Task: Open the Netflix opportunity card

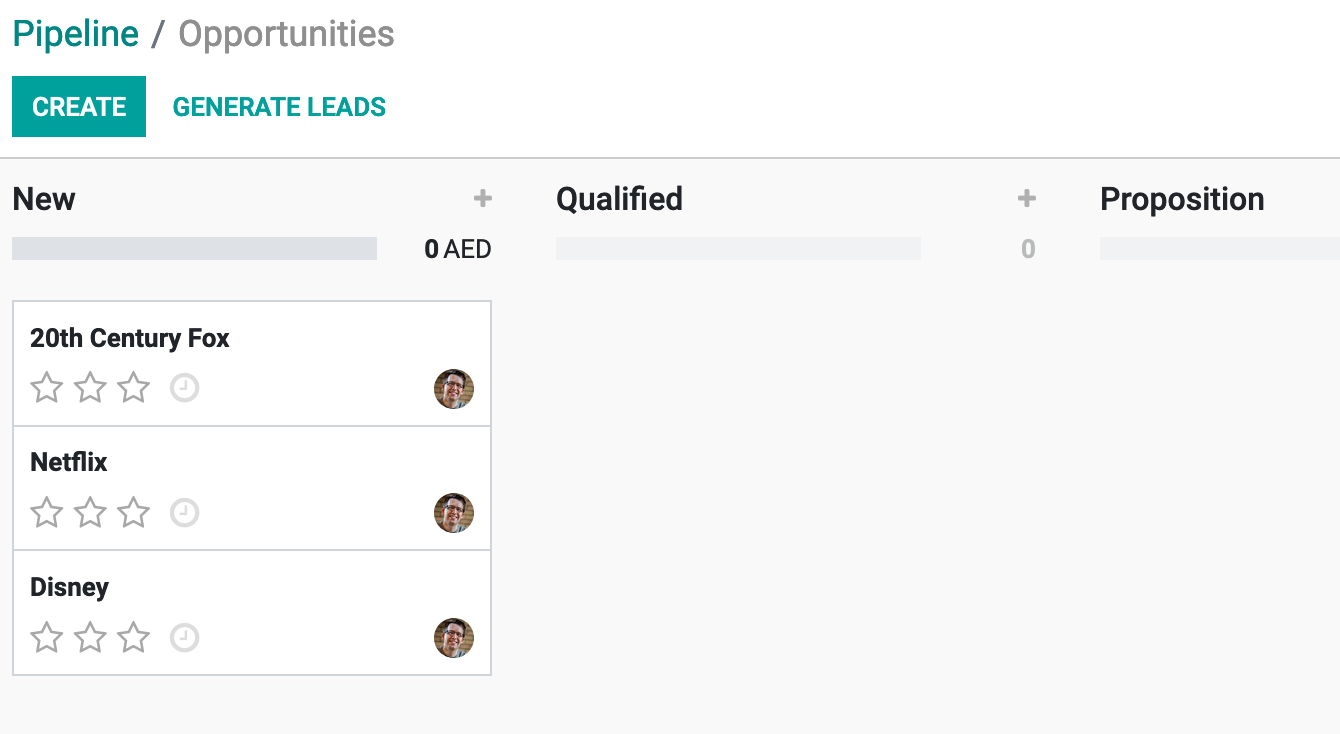Action: pyautogui.click(x=250, y=463)
